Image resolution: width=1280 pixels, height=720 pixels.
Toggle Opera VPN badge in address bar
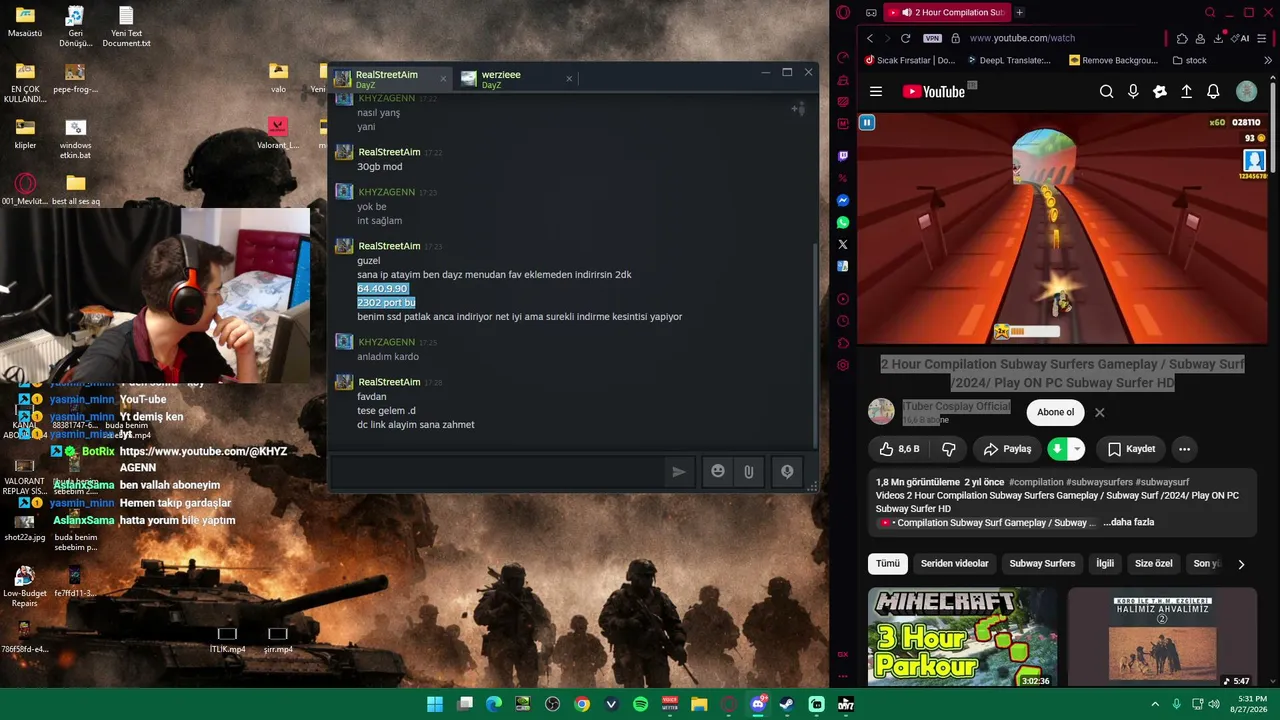click(932, 38)
